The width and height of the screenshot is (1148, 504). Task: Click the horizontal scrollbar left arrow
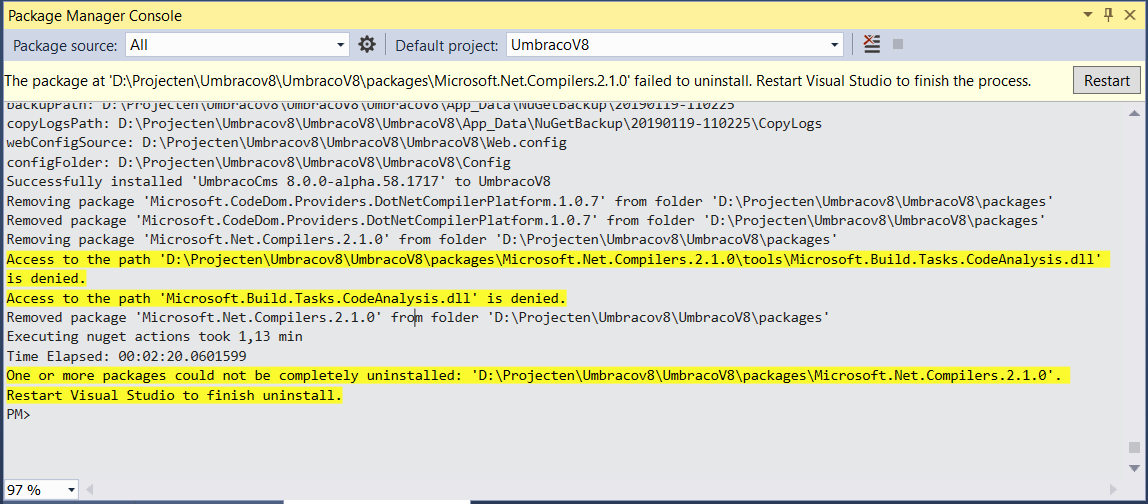coord(90,490)
